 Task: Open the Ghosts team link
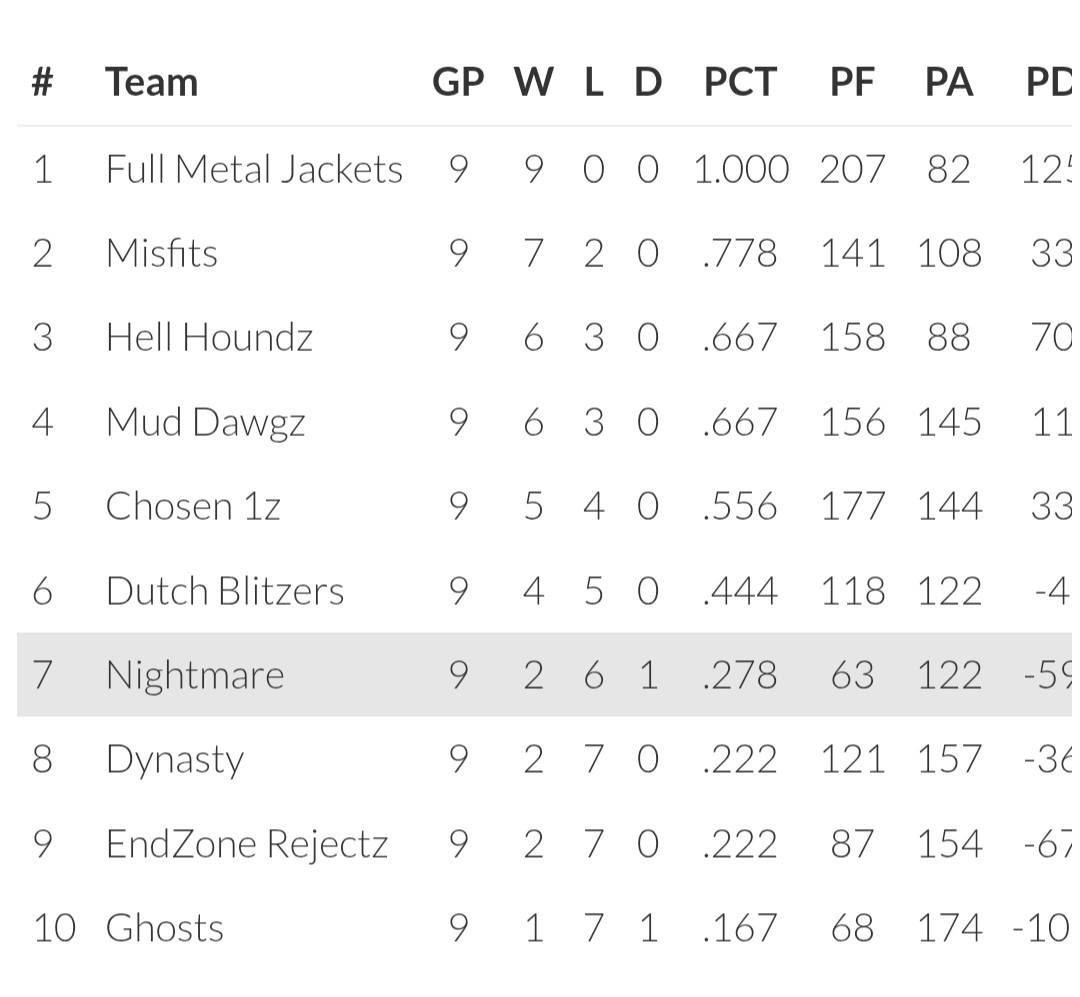(165, 928)
